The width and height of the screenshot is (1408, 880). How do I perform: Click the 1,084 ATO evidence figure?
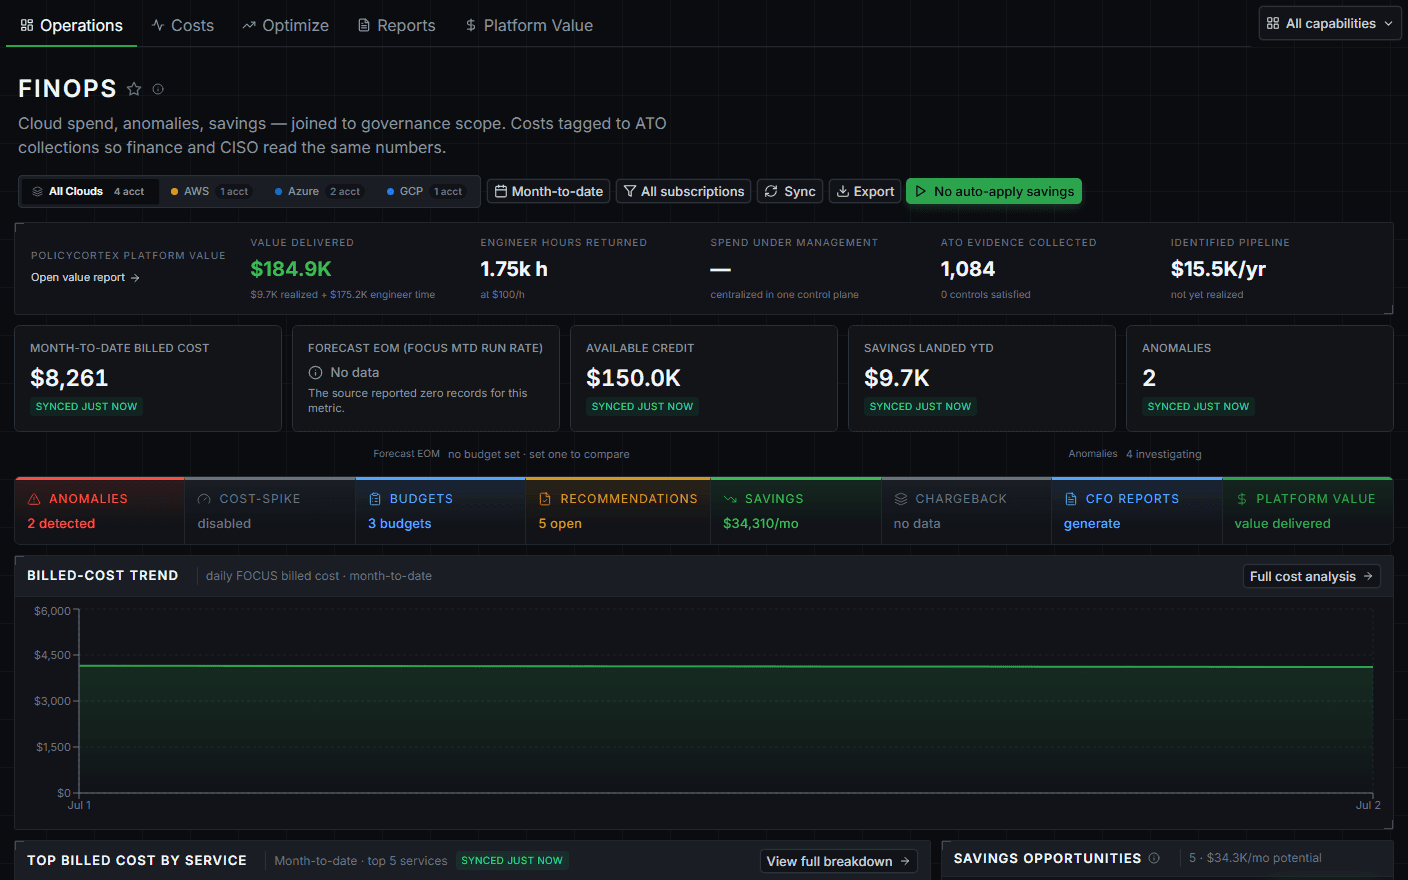(x=968, y=269)
